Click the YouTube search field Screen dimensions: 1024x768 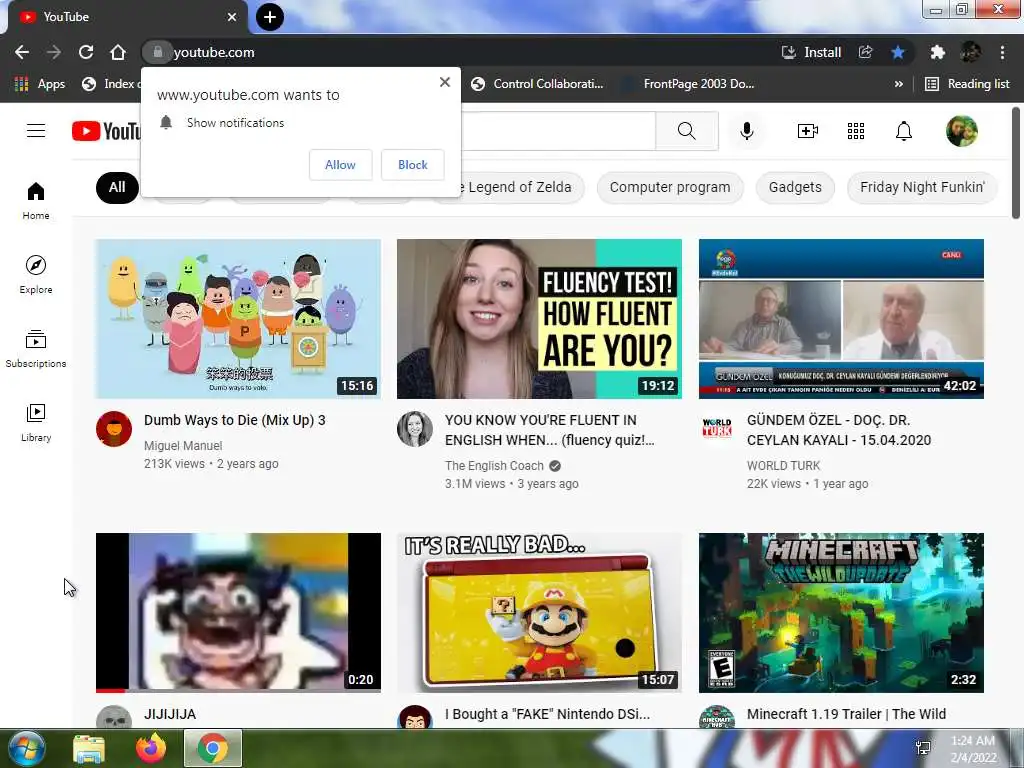pos(558,131)
